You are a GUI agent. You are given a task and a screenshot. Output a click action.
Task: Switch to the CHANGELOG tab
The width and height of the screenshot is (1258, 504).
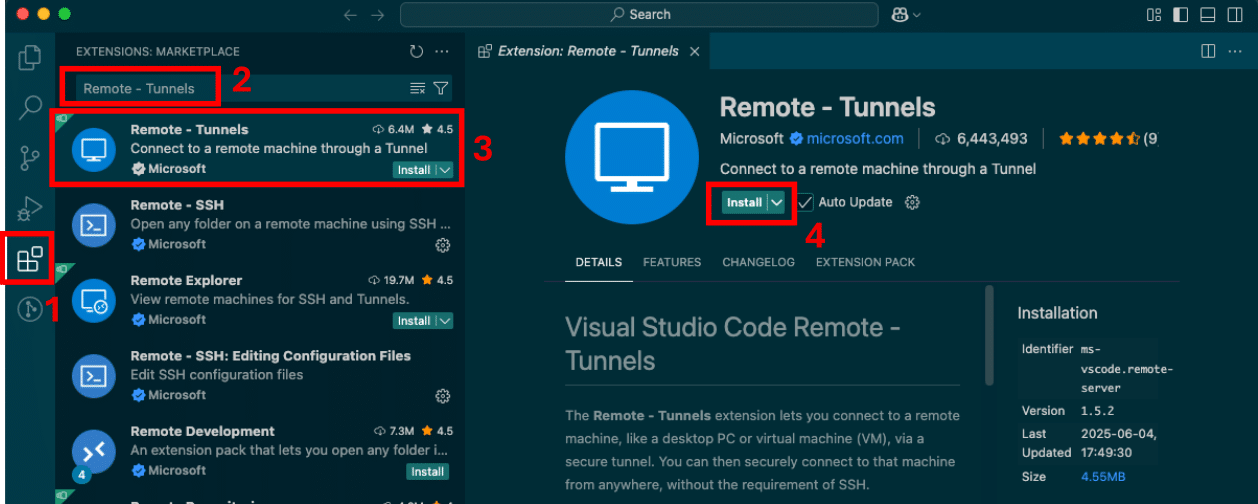758,262
